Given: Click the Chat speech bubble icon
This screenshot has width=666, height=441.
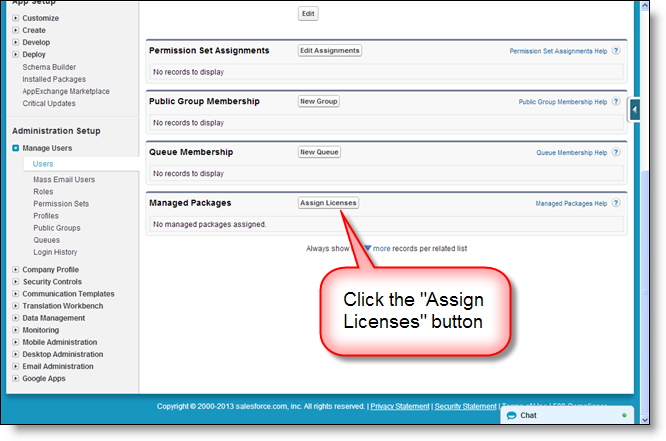Looking at the screenshot, I should coord(510,414).
